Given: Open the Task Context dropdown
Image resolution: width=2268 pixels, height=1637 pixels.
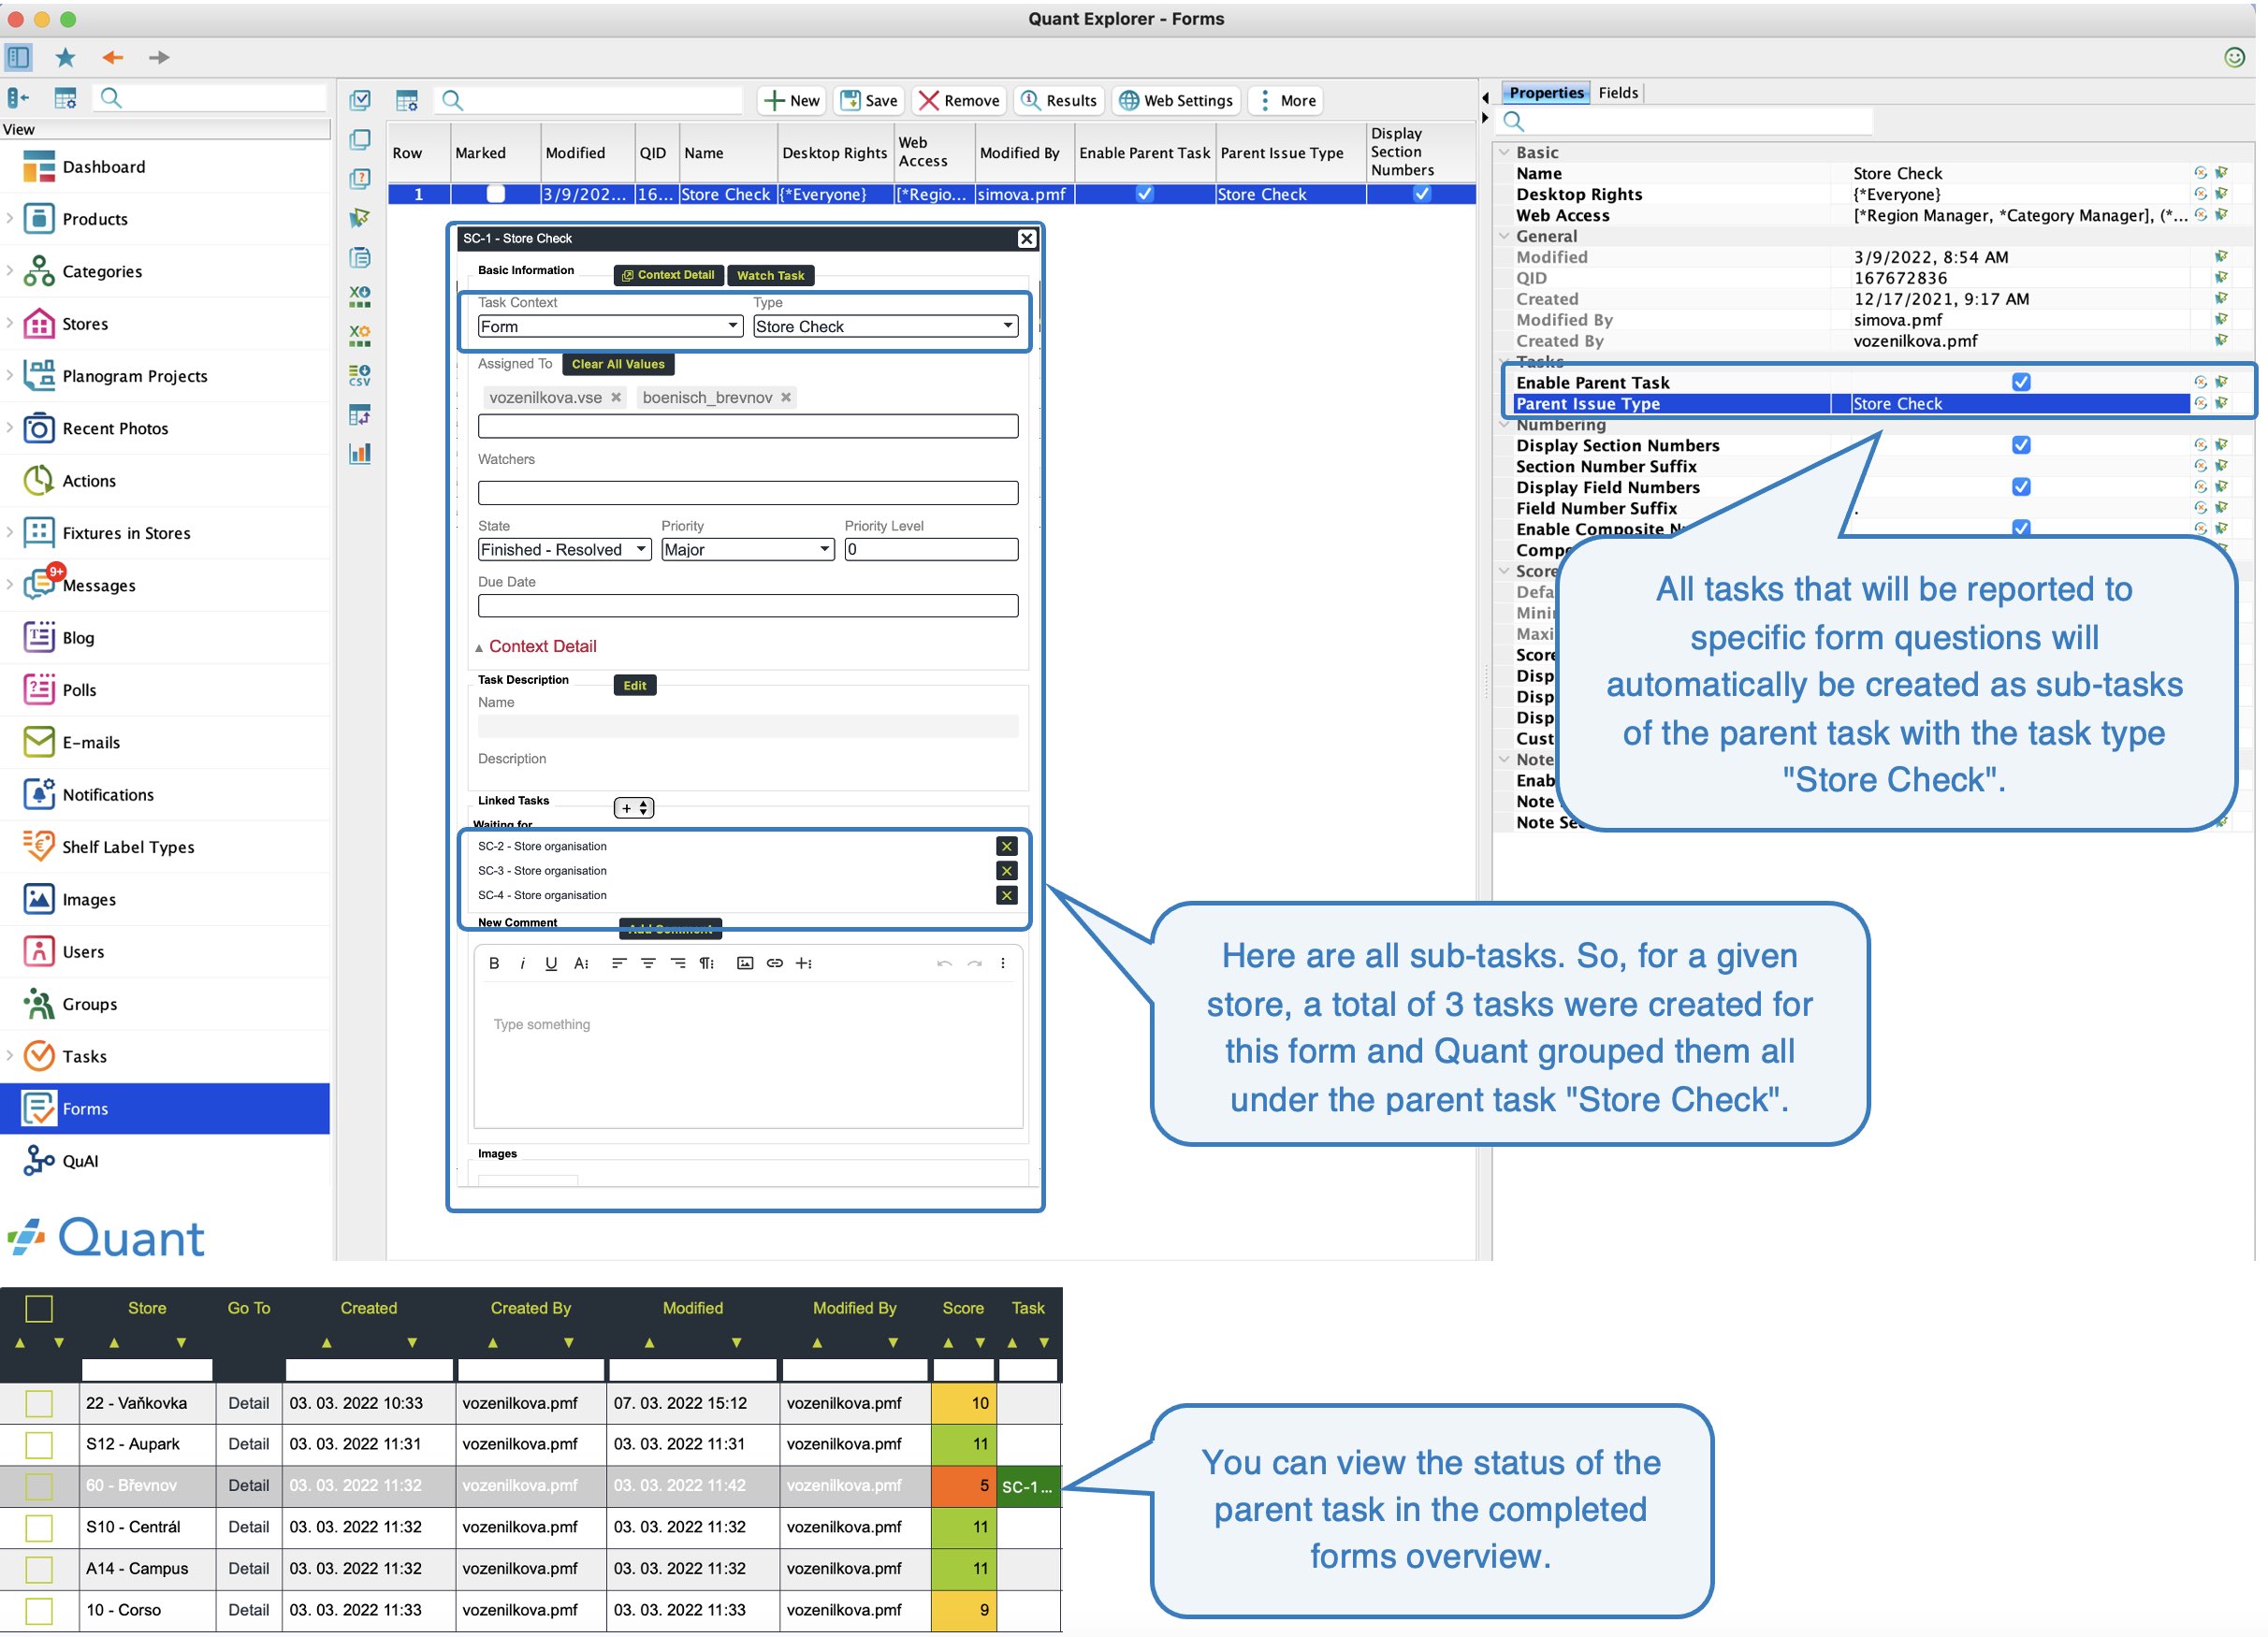Looking at the screenshot, I should click(x=610, y=326).
